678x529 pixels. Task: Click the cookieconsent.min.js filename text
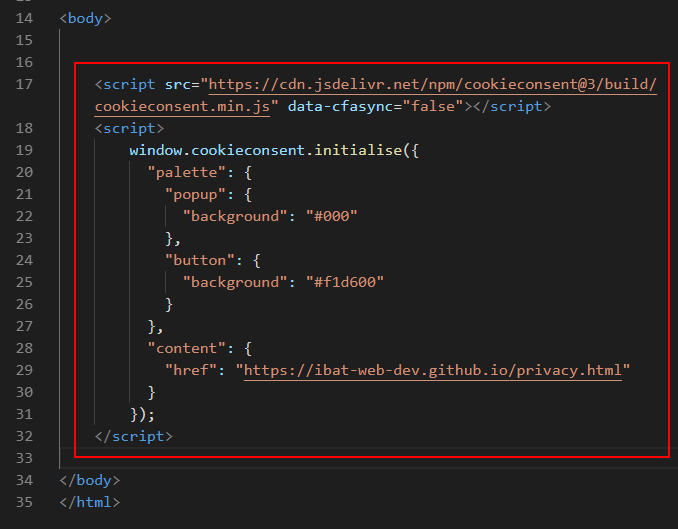tap(182, 106)
